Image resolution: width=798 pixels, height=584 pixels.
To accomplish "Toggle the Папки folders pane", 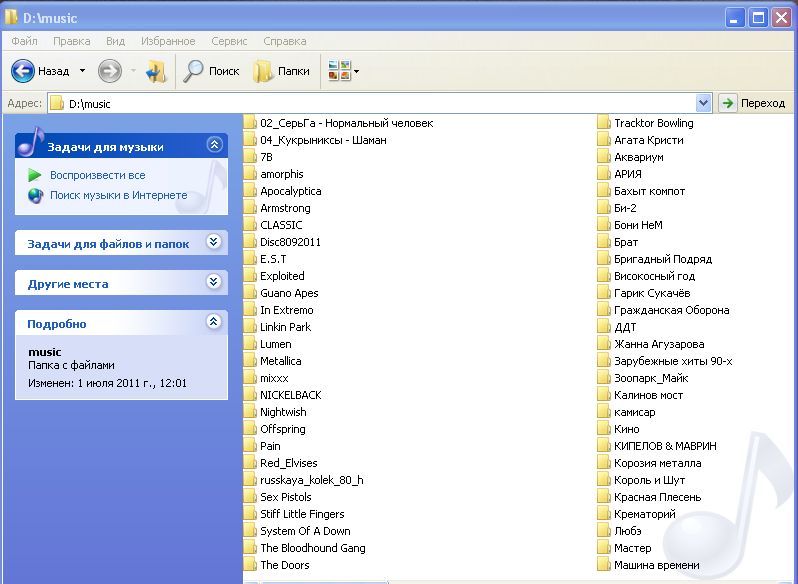I will pos(281,71).
